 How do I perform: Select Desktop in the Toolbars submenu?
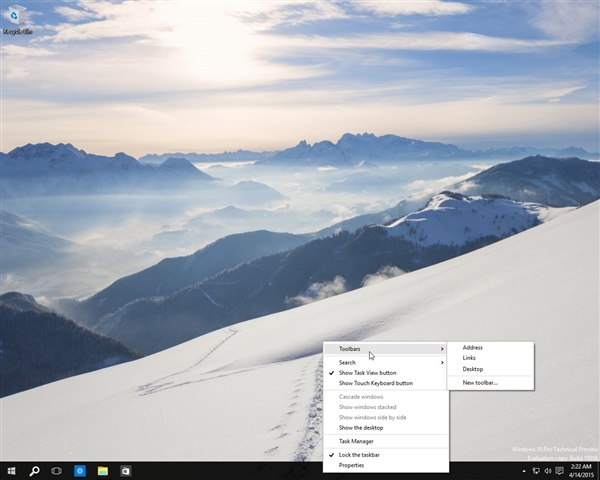point(473,369)
